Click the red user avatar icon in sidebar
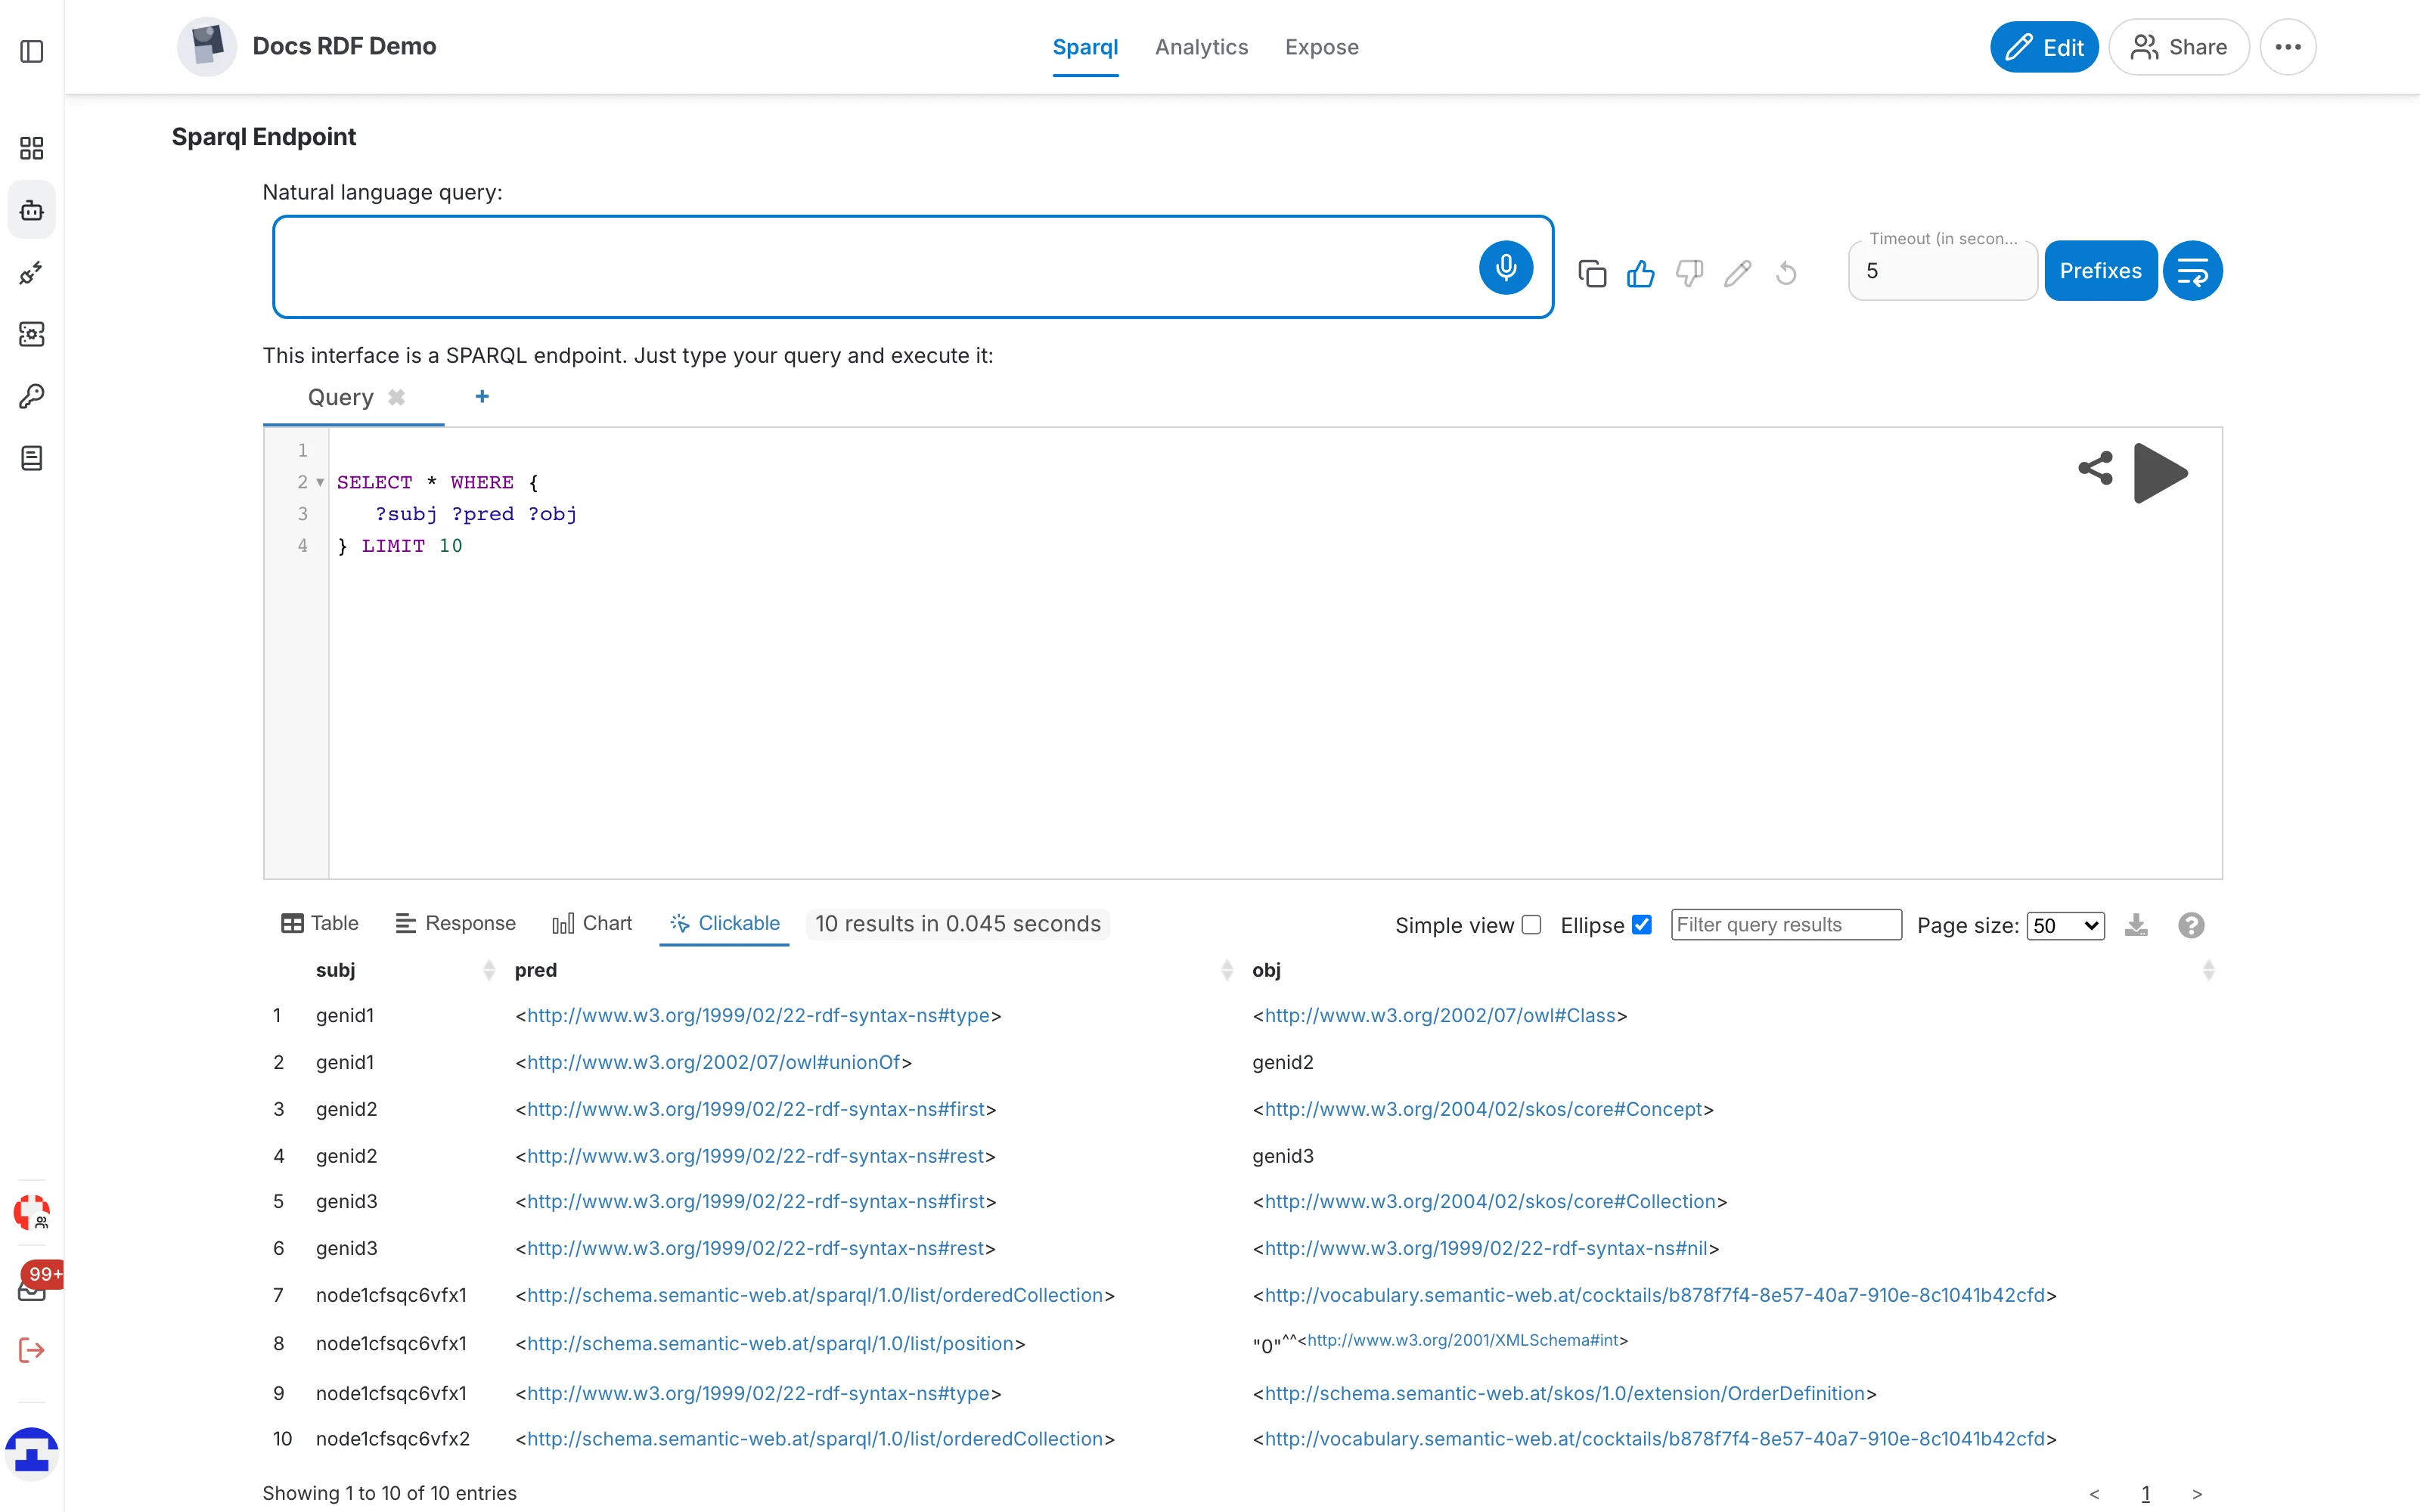Screen dimensions: 2420x1512 32,1212
